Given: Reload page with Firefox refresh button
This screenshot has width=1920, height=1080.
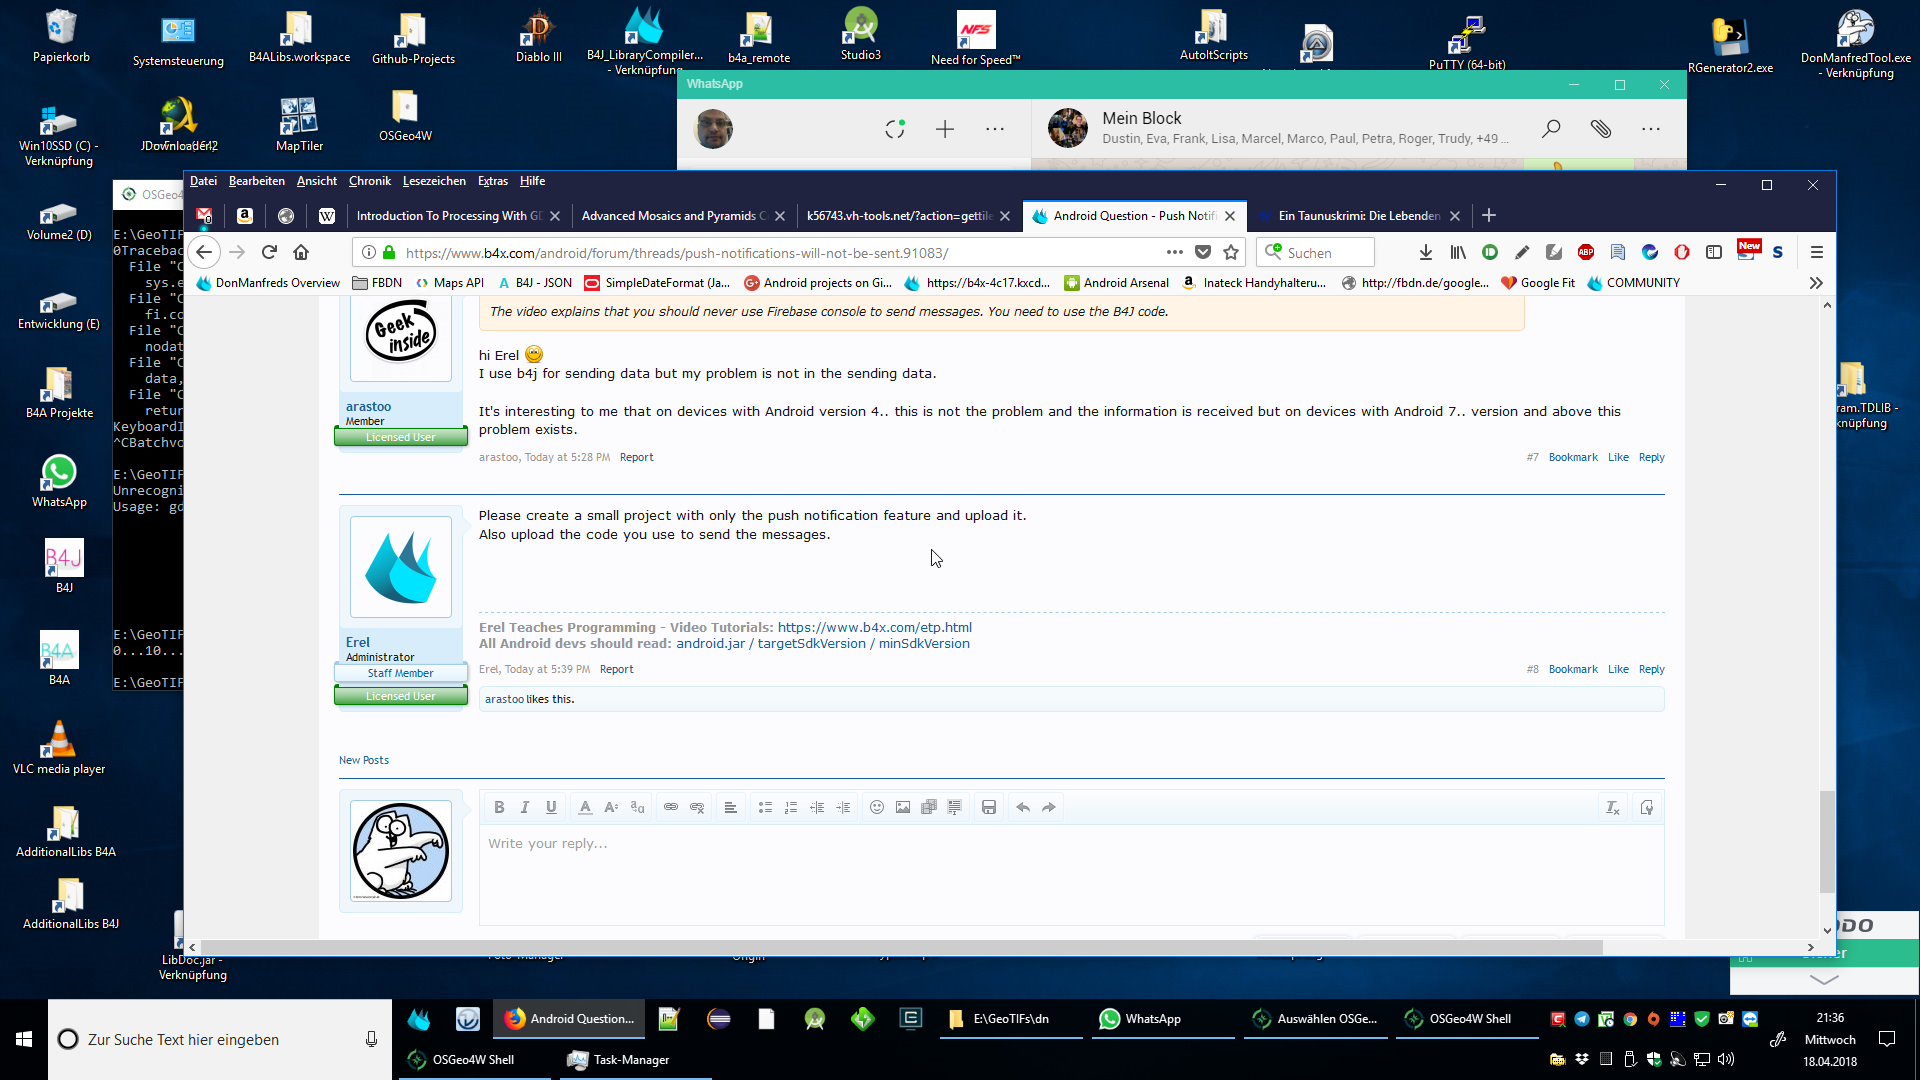Looking at the screenshot, I should pyautogui.click(x=269, y=252).
